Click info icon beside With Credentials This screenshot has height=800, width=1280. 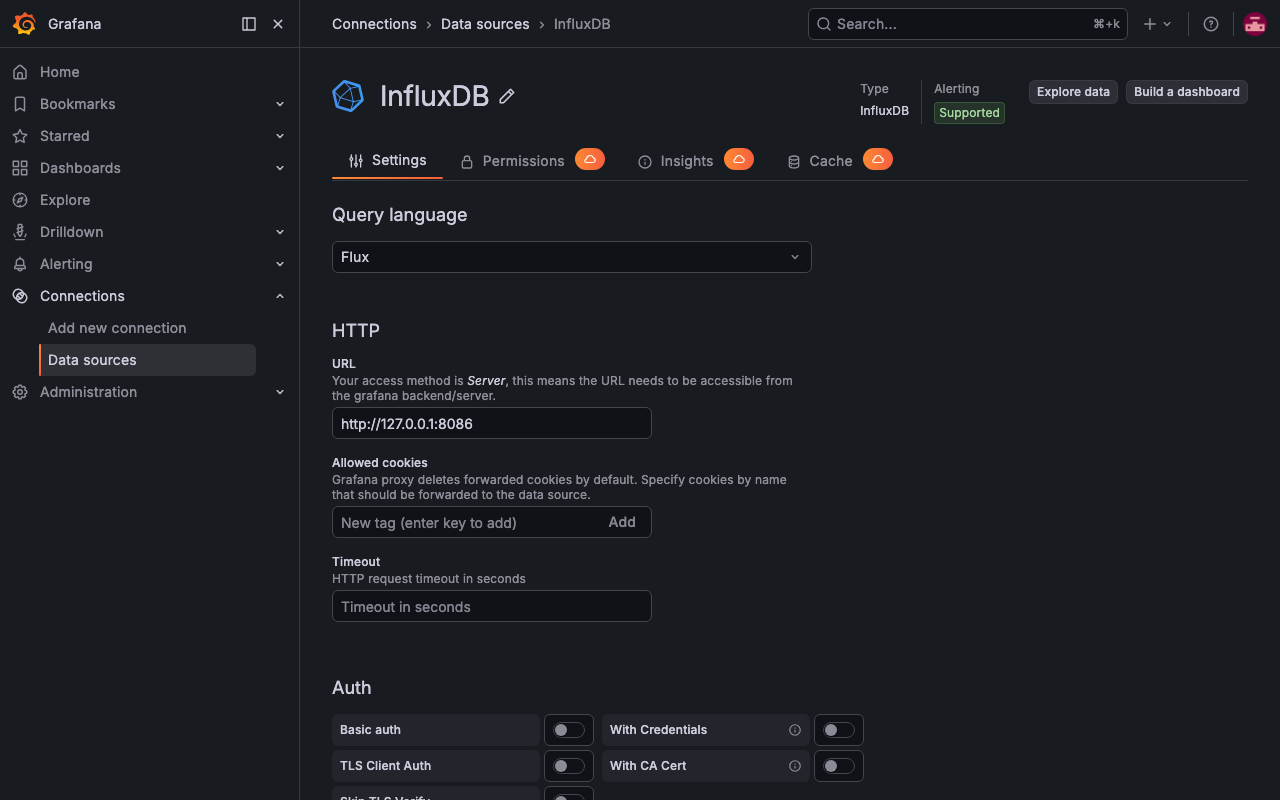[x=795, y=730]
